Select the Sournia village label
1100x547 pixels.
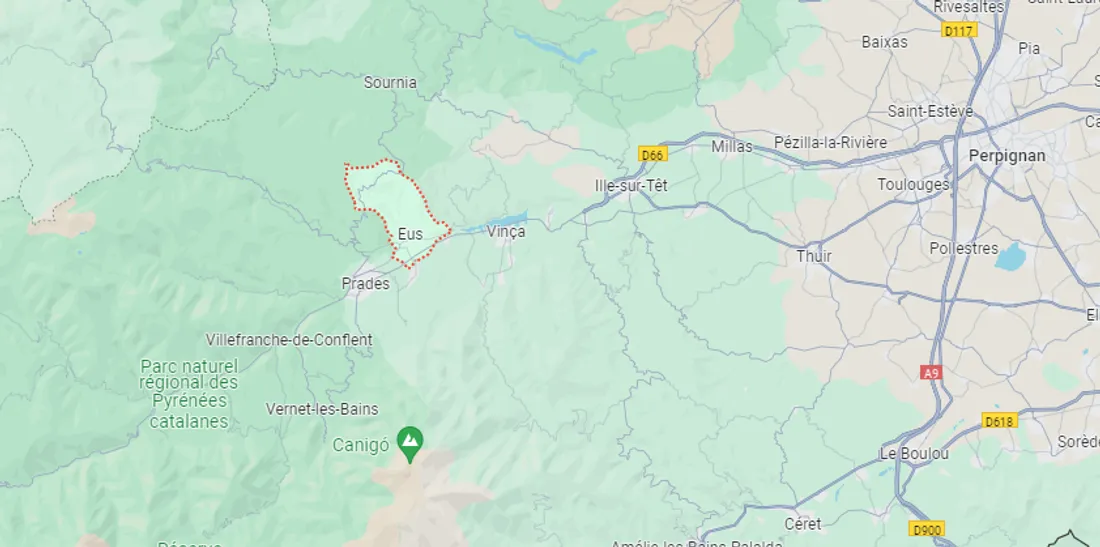tap(390, 83)
